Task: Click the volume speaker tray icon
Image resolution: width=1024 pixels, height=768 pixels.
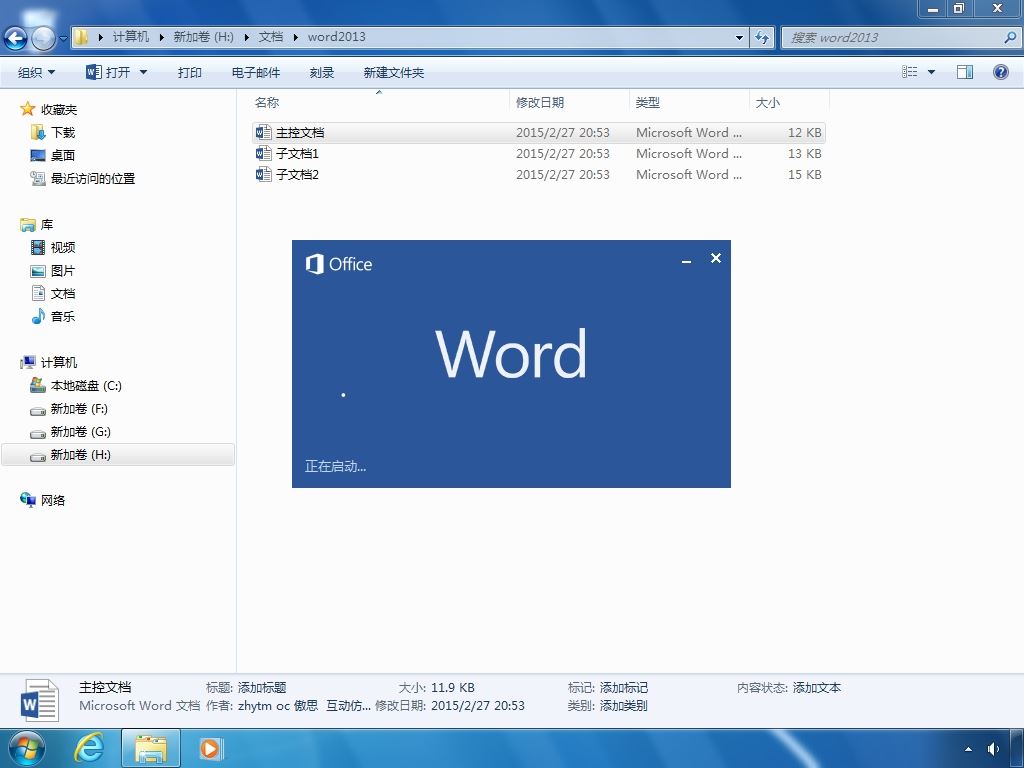Action: click(993, 749)
